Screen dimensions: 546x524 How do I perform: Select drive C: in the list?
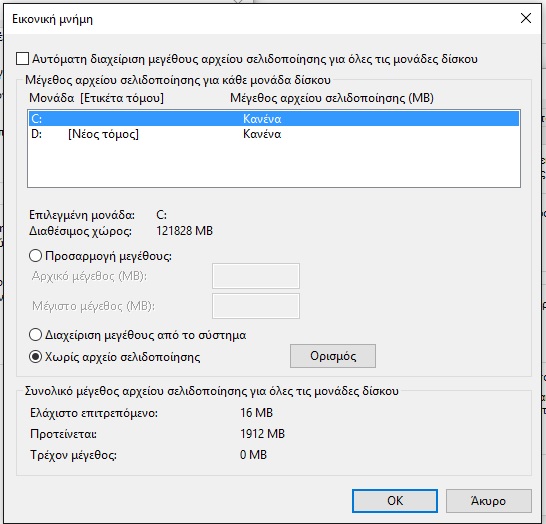tap(274, 119)
